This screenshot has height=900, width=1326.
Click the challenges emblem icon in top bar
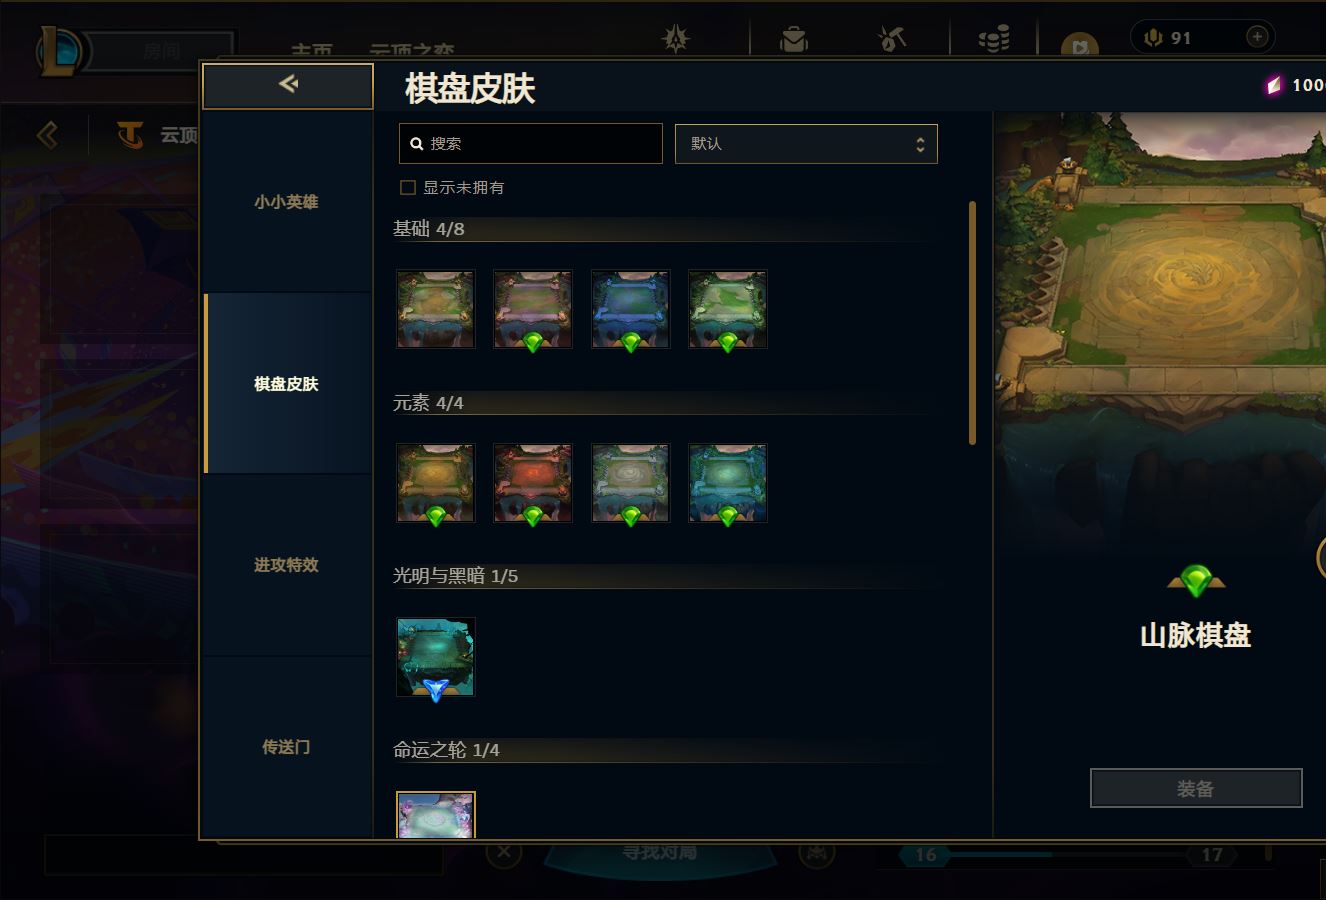click(x=677, y=39)
